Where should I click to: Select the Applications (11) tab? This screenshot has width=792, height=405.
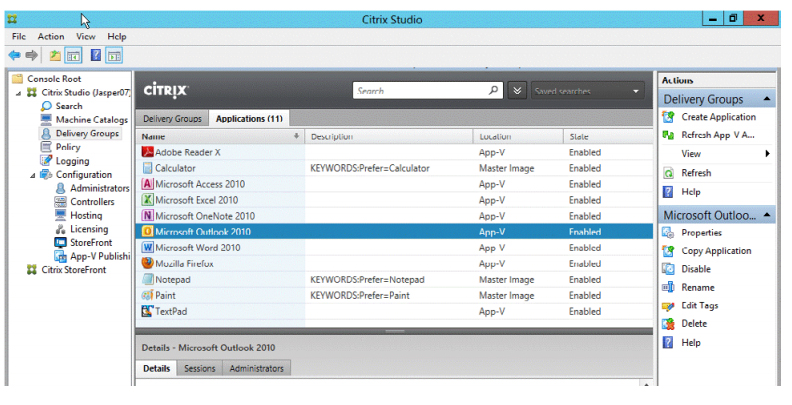coord(249,119)
